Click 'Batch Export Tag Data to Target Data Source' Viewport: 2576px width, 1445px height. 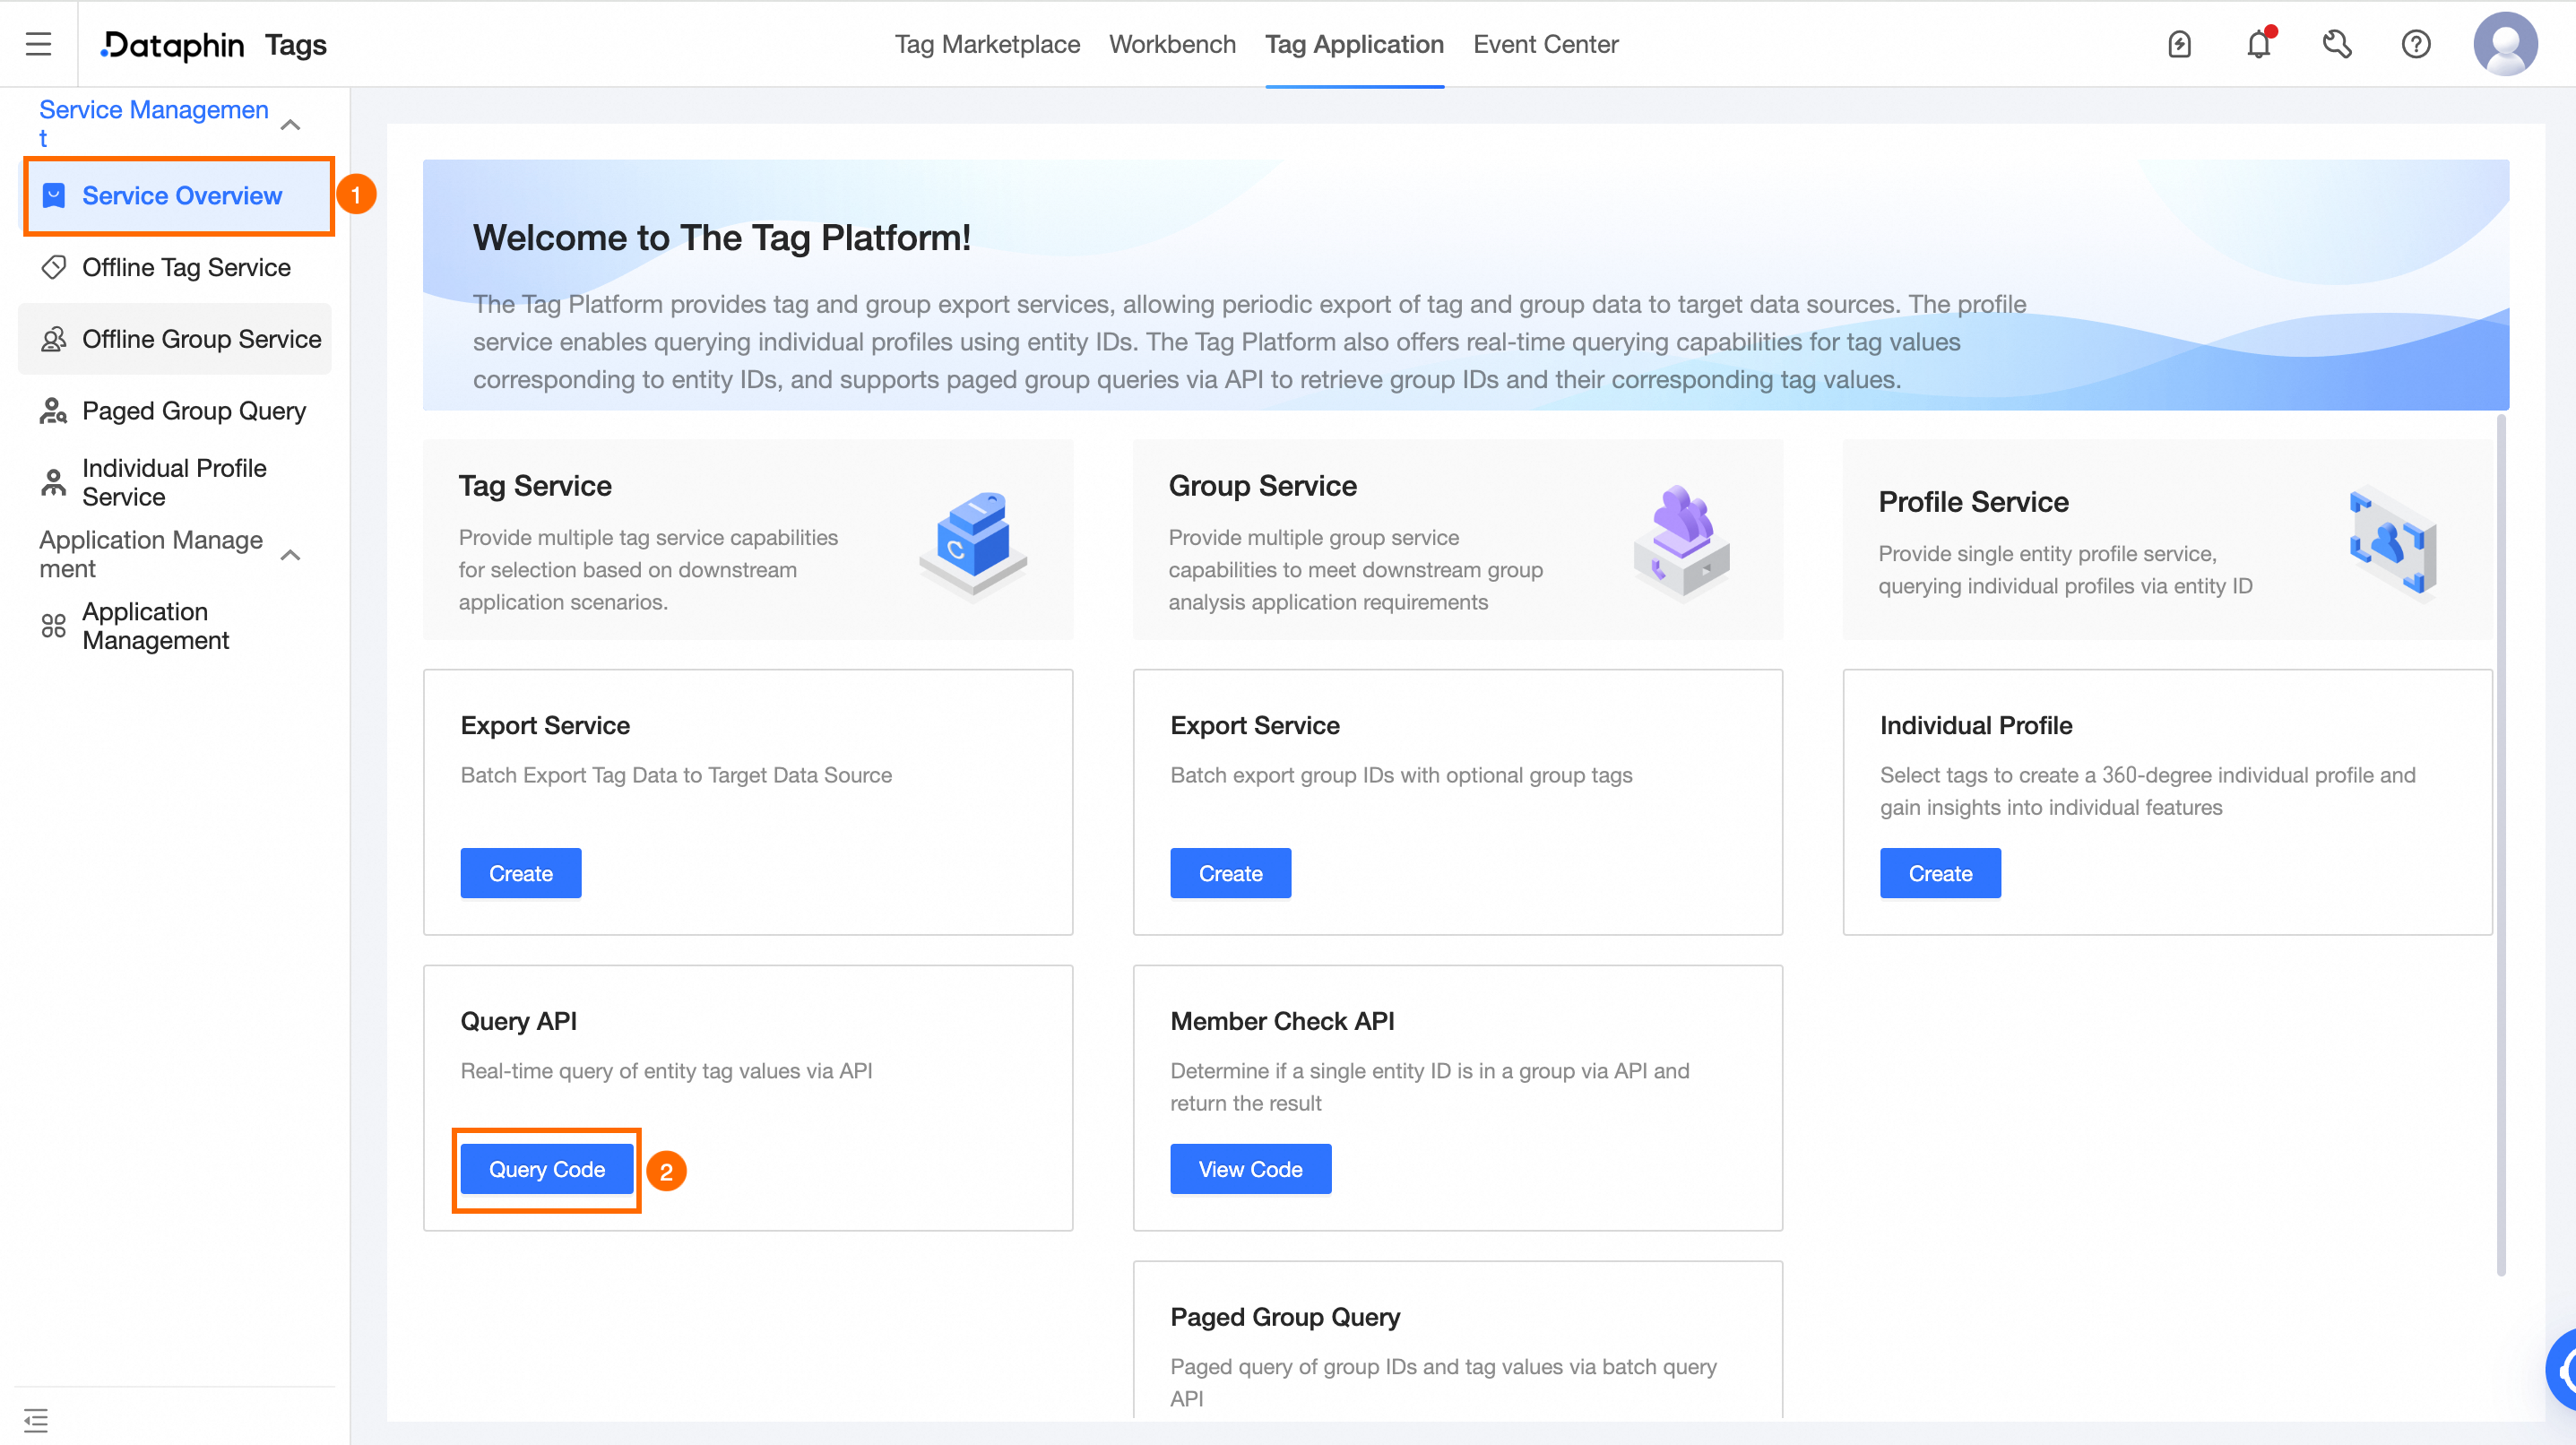tap(676, 774)
